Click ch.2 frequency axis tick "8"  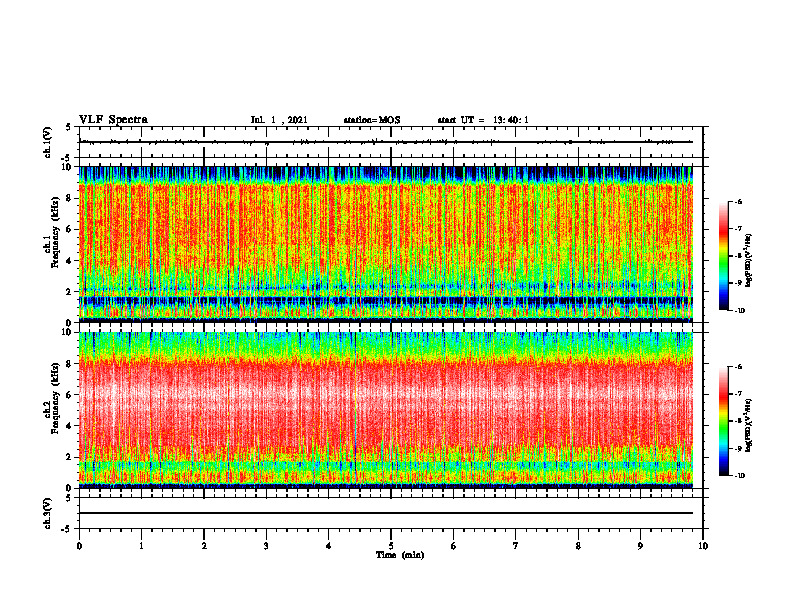coord(69,364)
